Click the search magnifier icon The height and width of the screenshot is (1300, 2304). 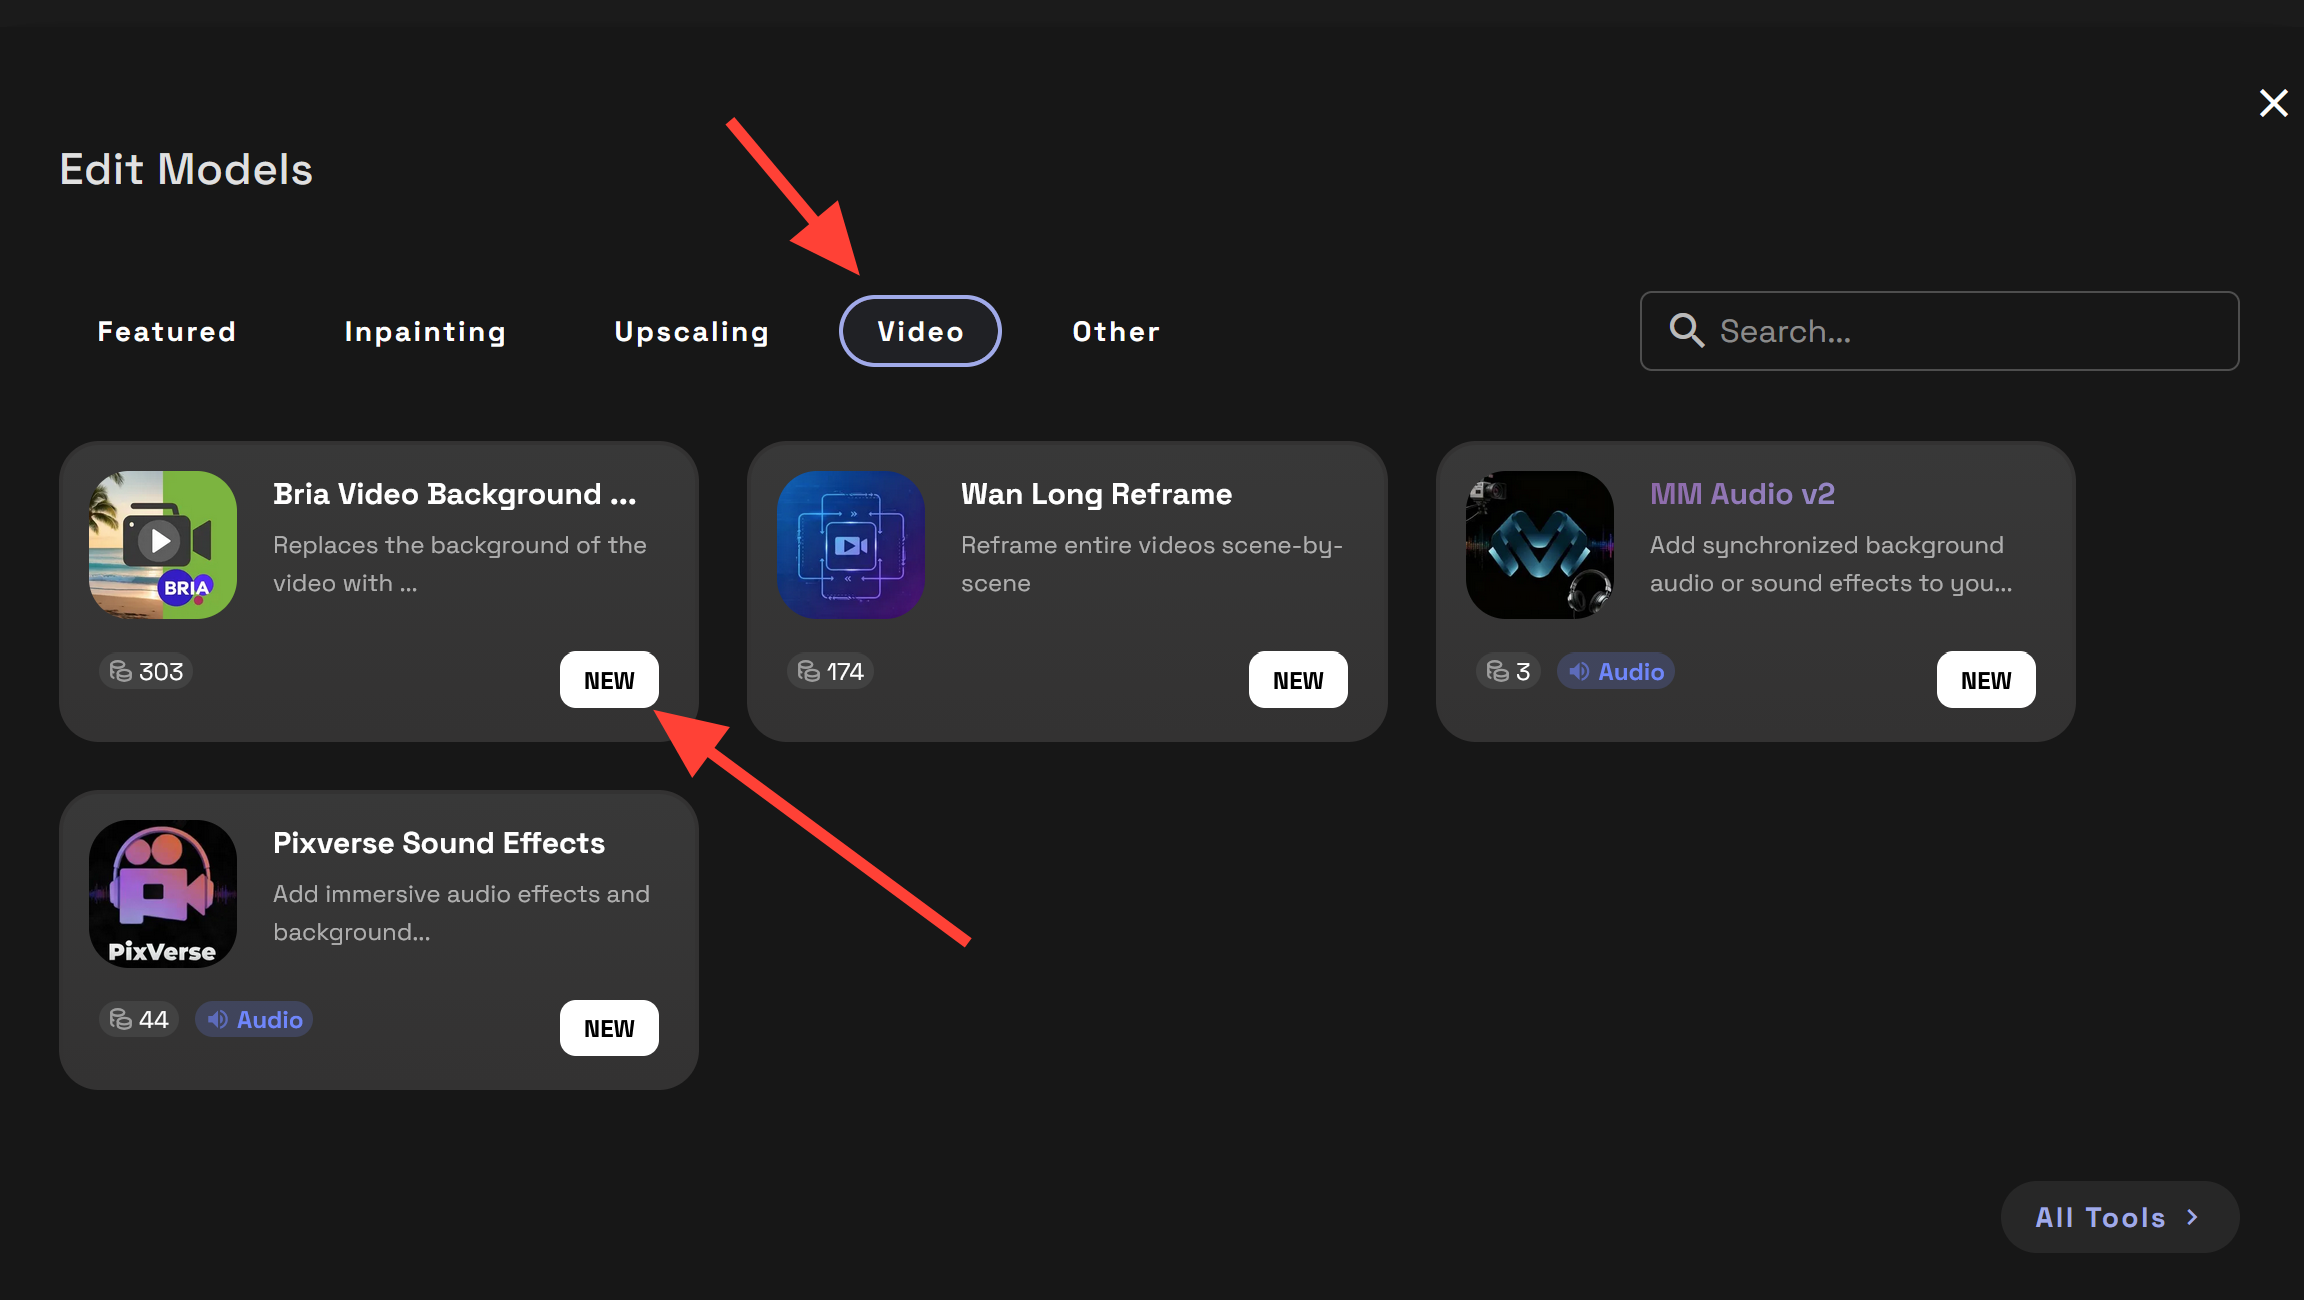coord(1686,331)
